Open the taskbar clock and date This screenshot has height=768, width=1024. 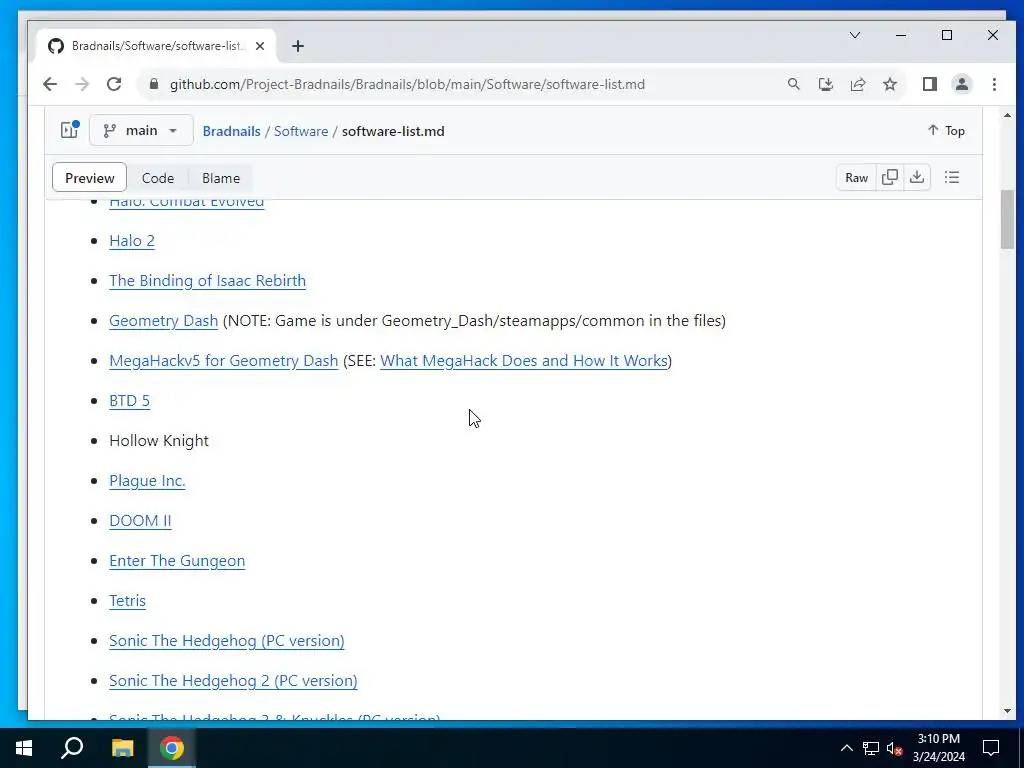coord(938,748)
